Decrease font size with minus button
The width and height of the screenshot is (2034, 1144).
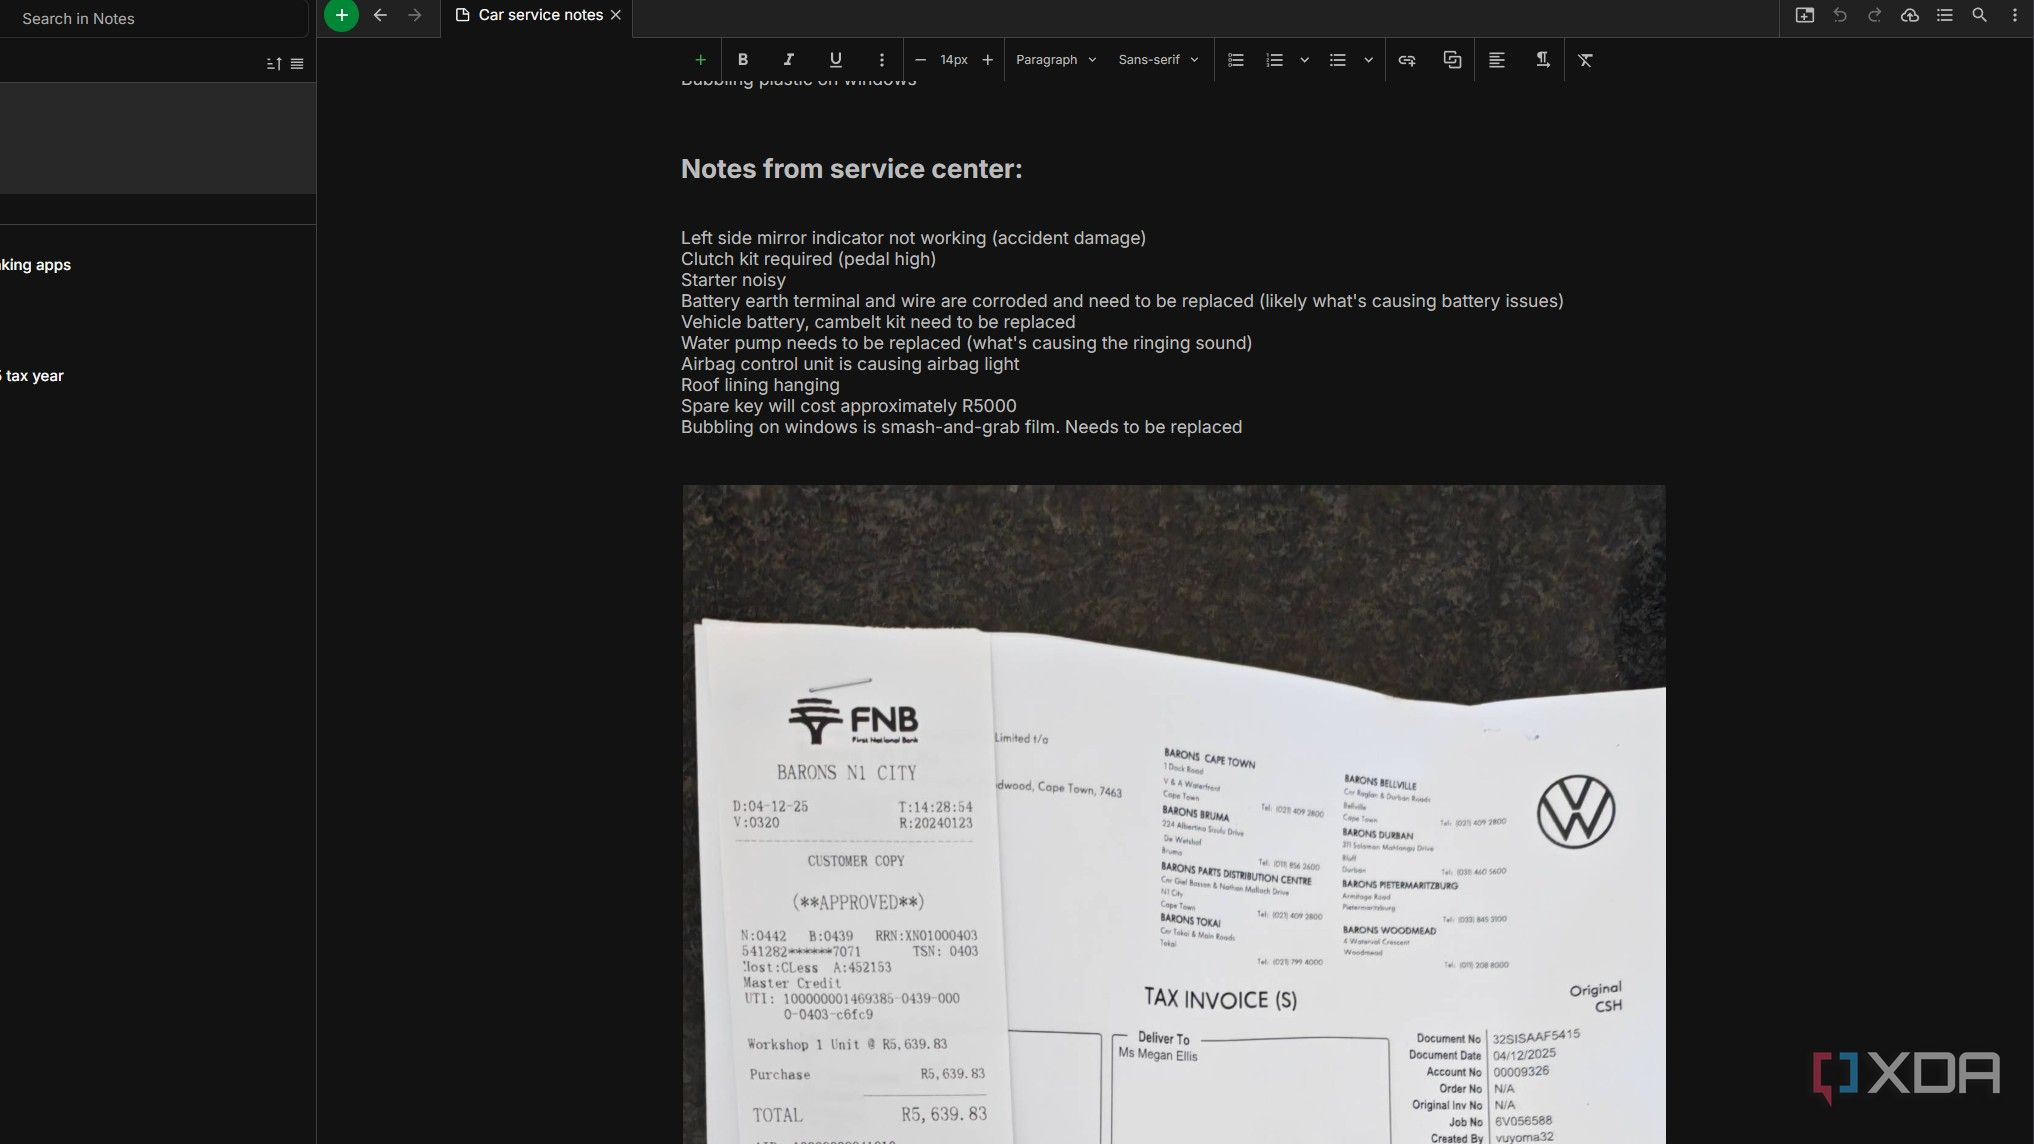click(x=920, y=60)
